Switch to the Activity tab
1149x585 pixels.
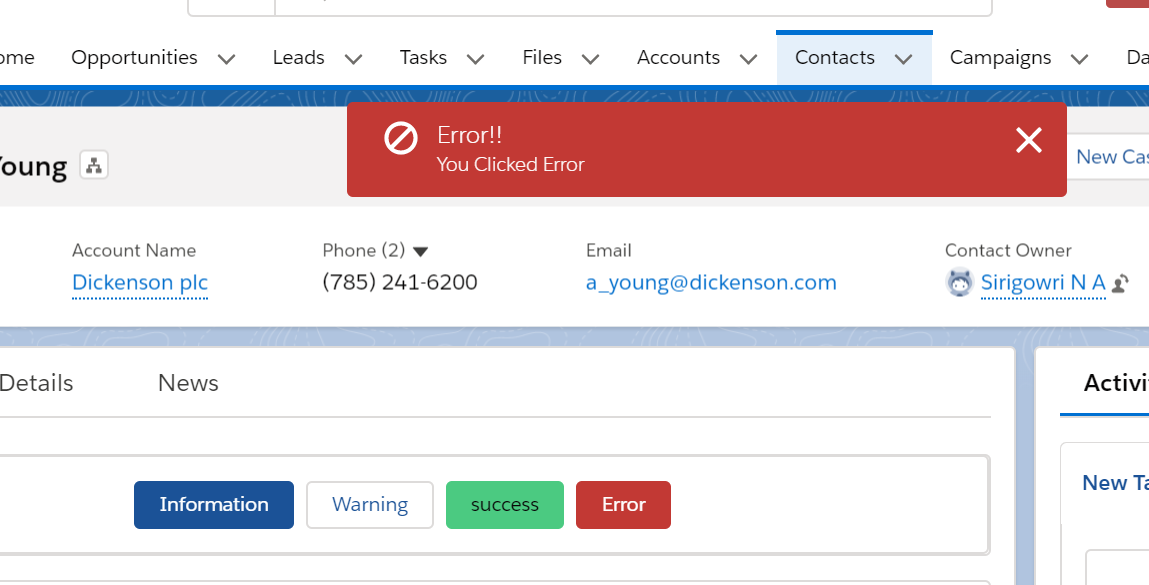pos(1116,383)
